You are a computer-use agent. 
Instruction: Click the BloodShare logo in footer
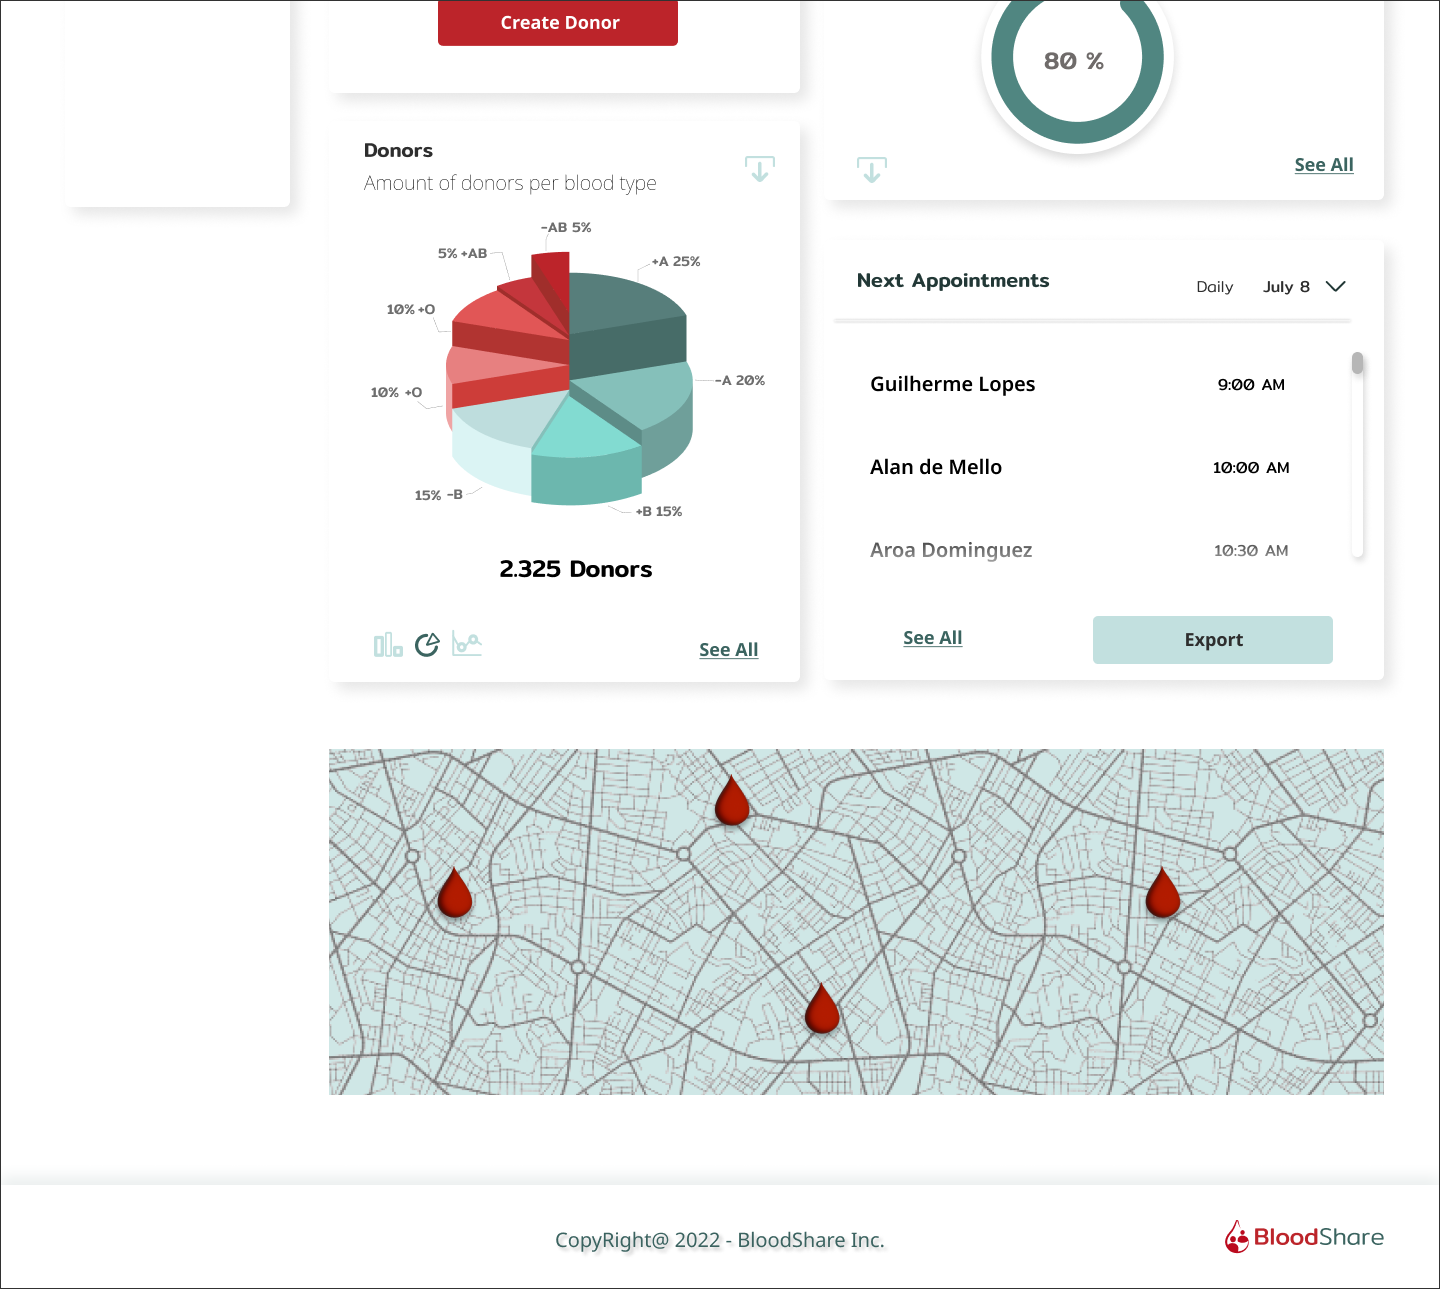[1304, 1237]
